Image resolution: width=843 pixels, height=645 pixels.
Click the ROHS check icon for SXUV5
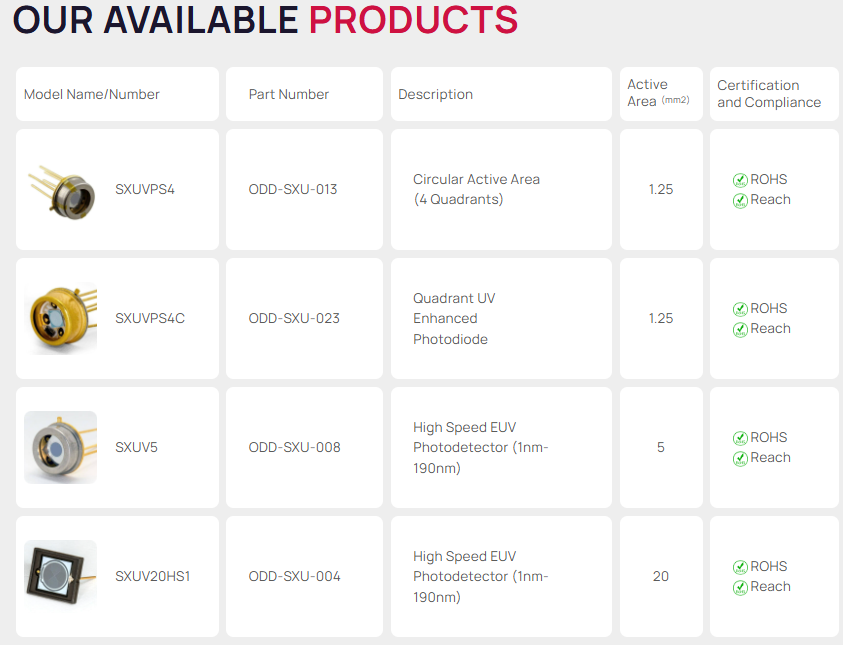click(740, 438)
